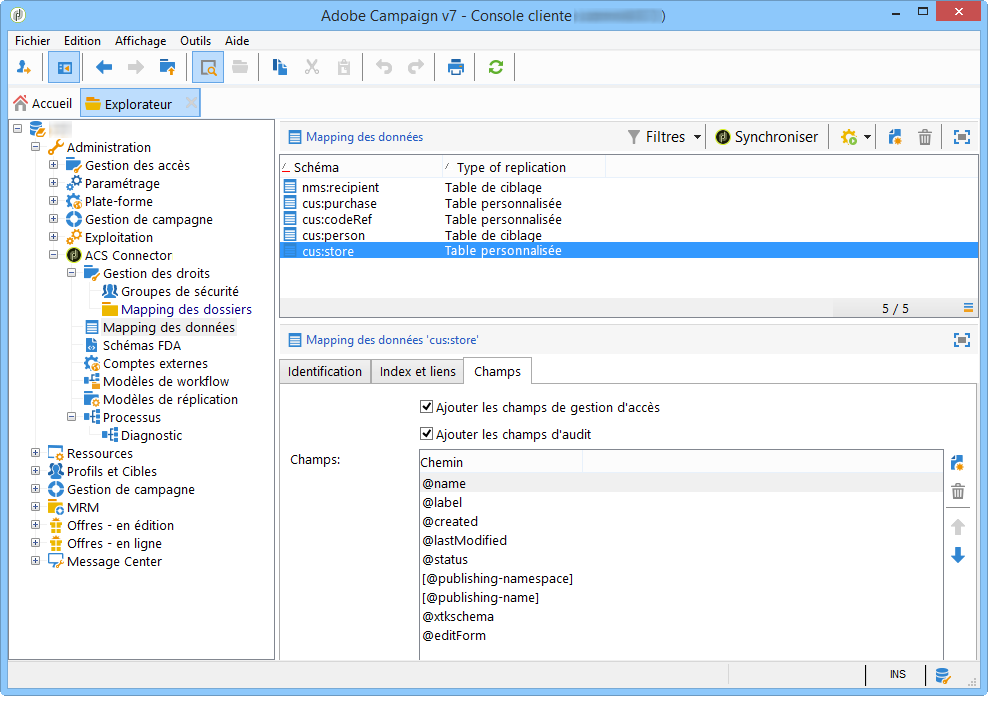Click the gray folder toolbar icon
Viewport: 1003px width, 707px height.
(x=240, y=67)
